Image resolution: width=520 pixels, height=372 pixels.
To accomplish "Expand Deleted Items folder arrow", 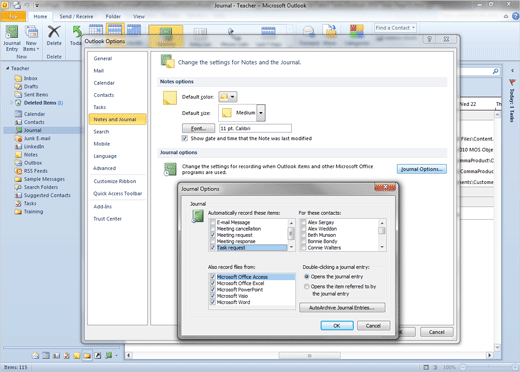I will 11,103.
